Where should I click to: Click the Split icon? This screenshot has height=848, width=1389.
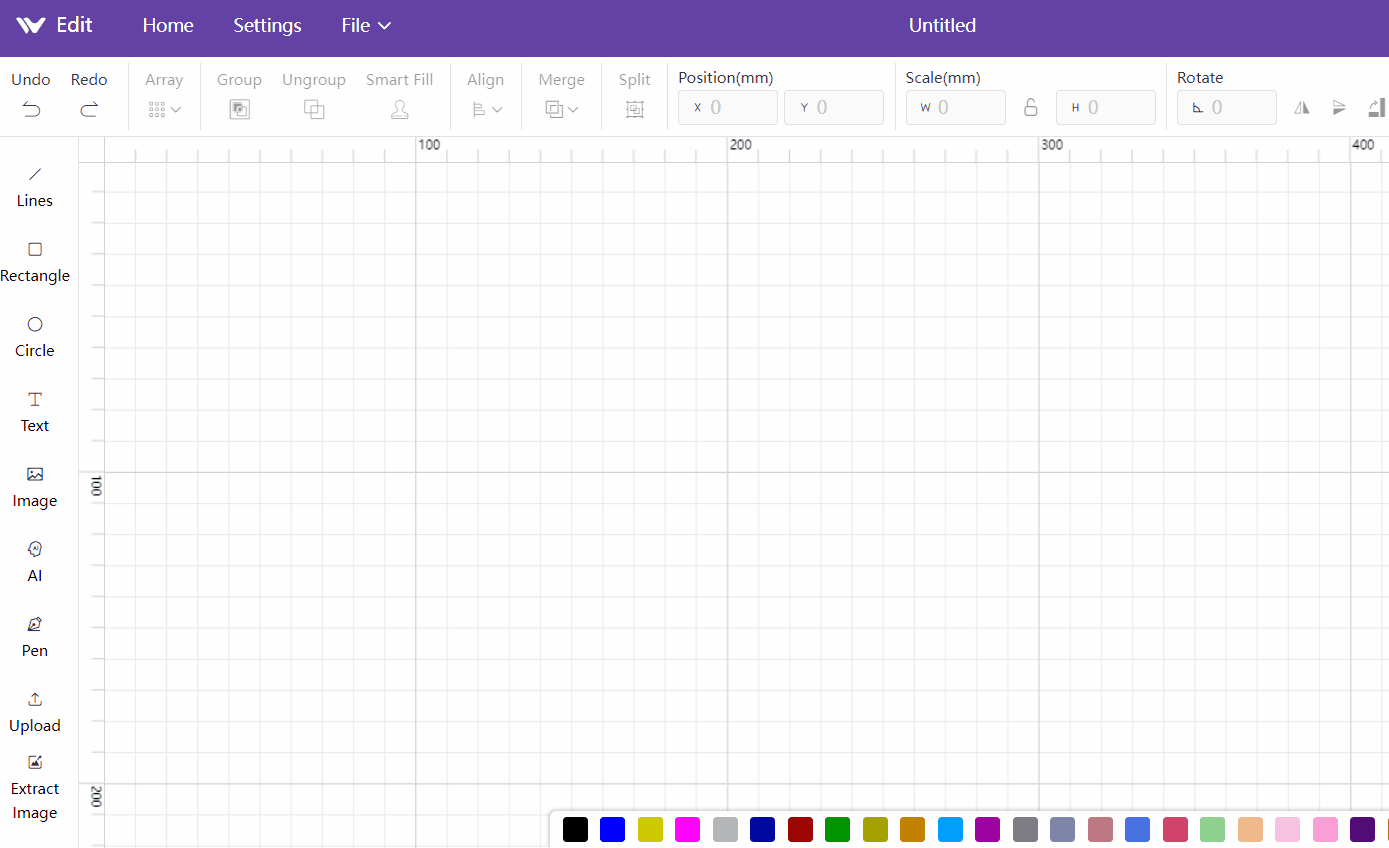635,110
